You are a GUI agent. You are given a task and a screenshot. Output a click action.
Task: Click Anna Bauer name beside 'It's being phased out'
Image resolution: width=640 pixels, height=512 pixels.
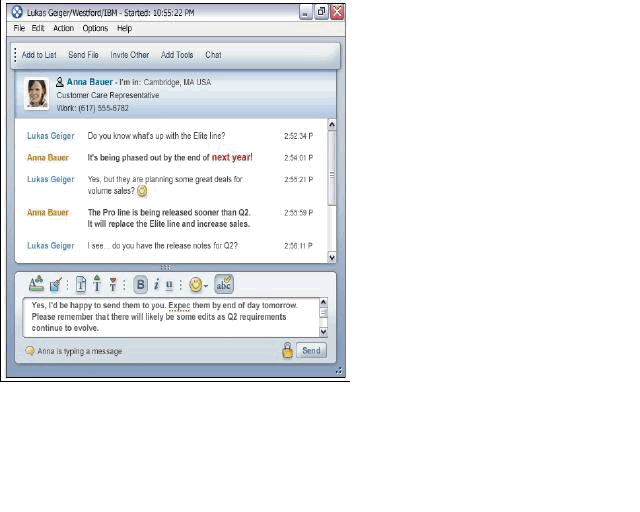click(x=48, y=158)
